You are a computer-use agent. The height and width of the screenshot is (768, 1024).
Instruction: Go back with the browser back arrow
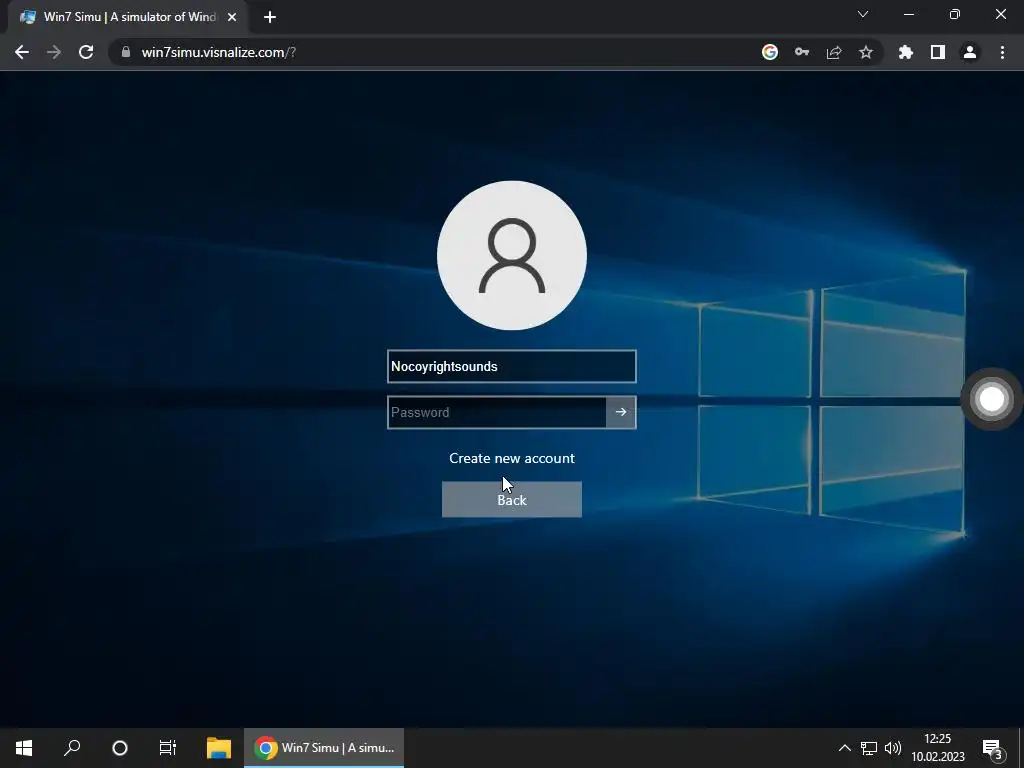[x=22, y=52]
